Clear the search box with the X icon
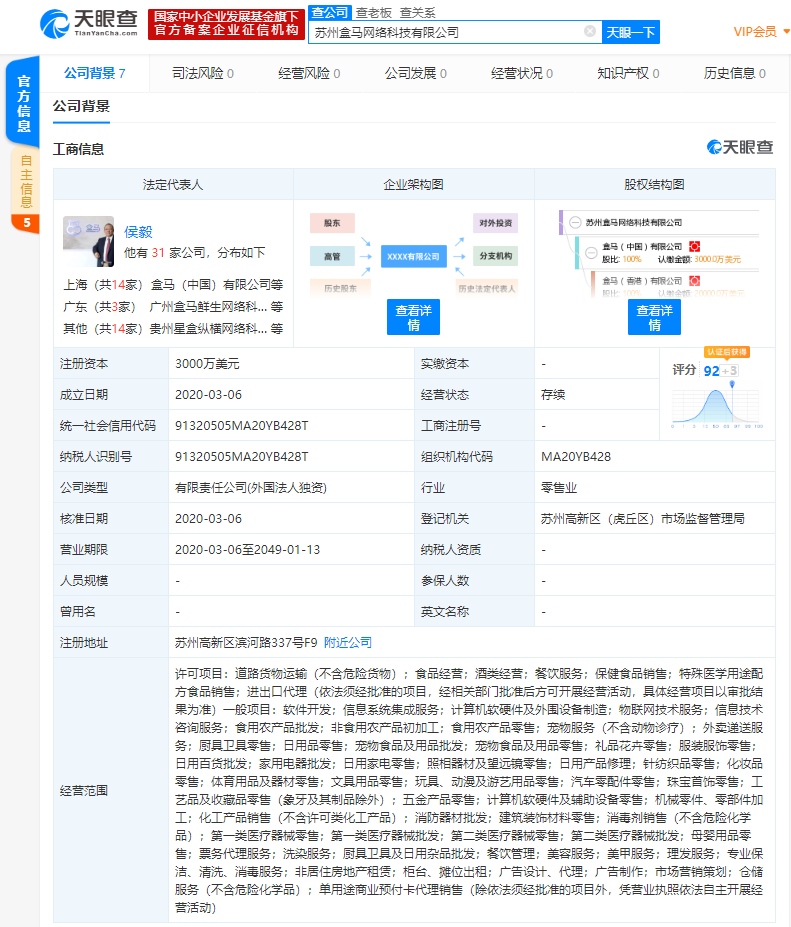 590,32
